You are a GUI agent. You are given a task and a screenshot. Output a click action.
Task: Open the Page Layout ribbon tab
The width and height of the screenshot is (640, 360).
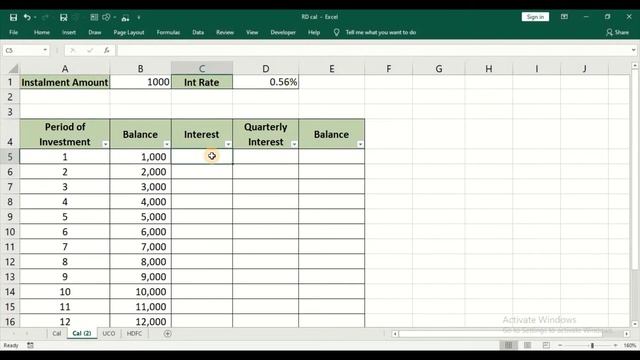pos(129,32)
